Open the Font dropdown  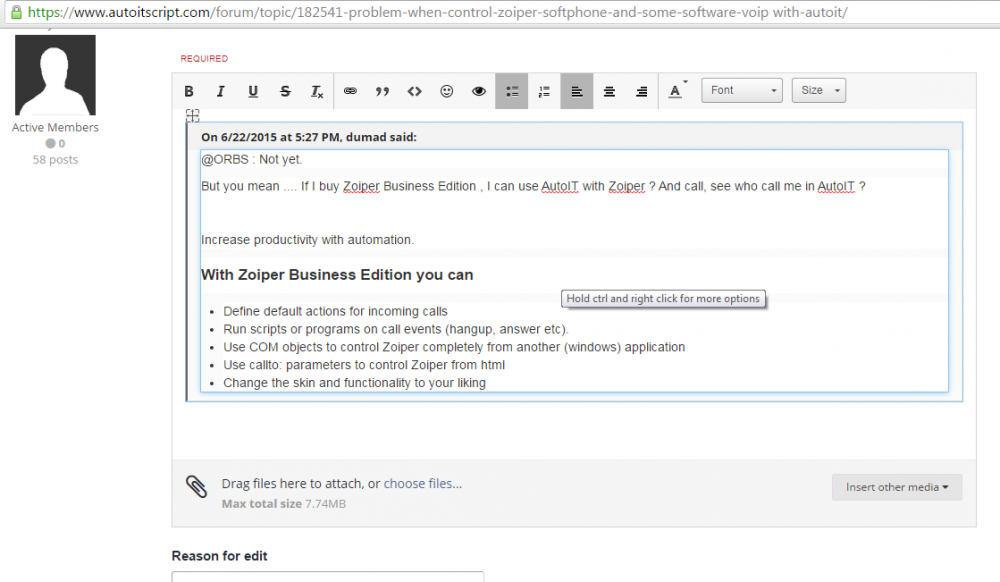point(742,91)
